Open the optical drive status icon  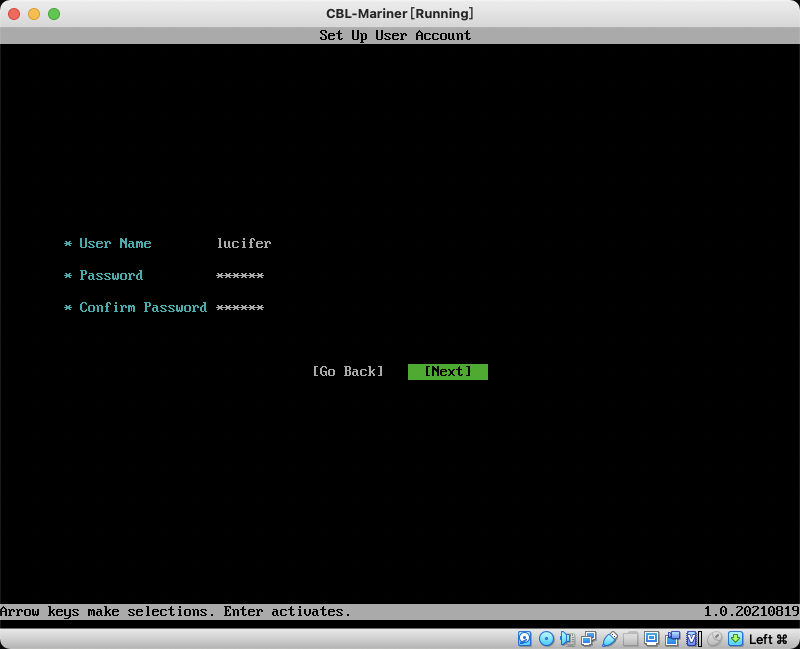pos(546,638)
